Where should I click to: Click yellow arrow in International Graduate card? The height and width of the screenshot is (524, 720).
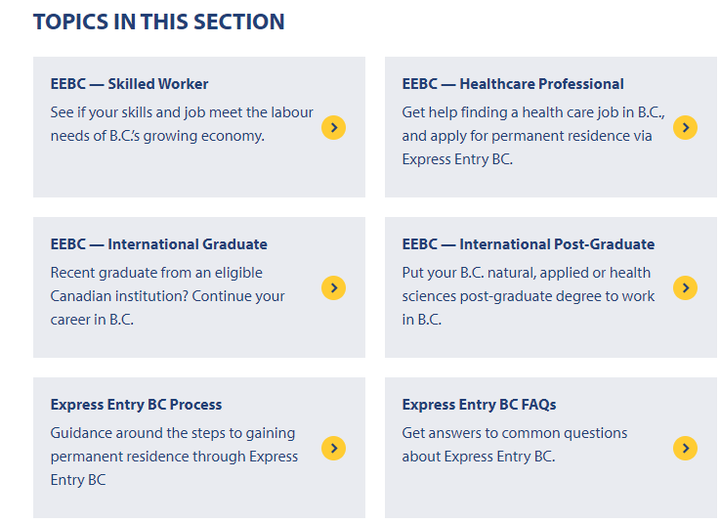coord(333,287)
